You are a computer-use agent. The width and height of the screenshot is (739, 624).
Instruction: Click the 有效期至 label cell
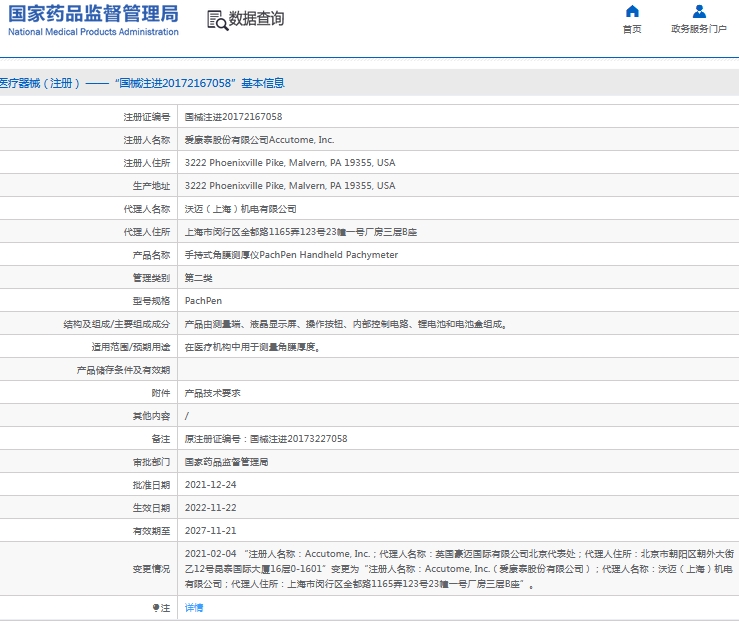pos(151,531)
